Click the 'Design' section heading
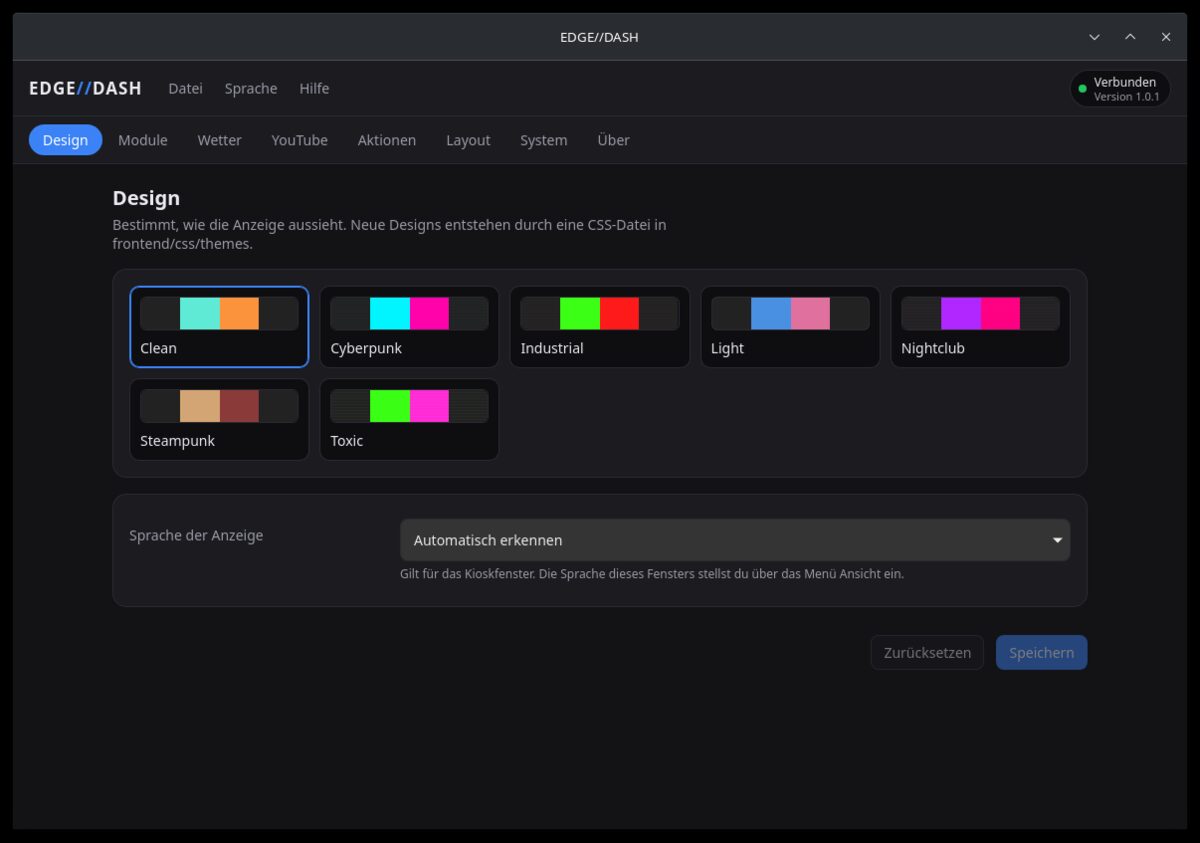 (146, 198)
